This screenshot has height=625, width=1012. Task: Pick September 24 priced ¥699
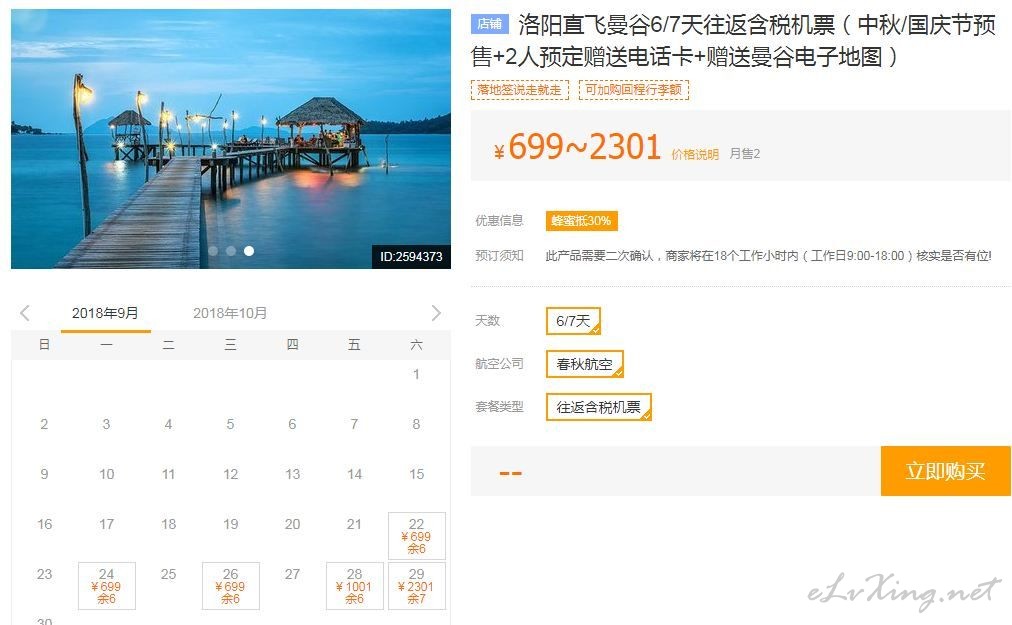(x=107, y=586)
